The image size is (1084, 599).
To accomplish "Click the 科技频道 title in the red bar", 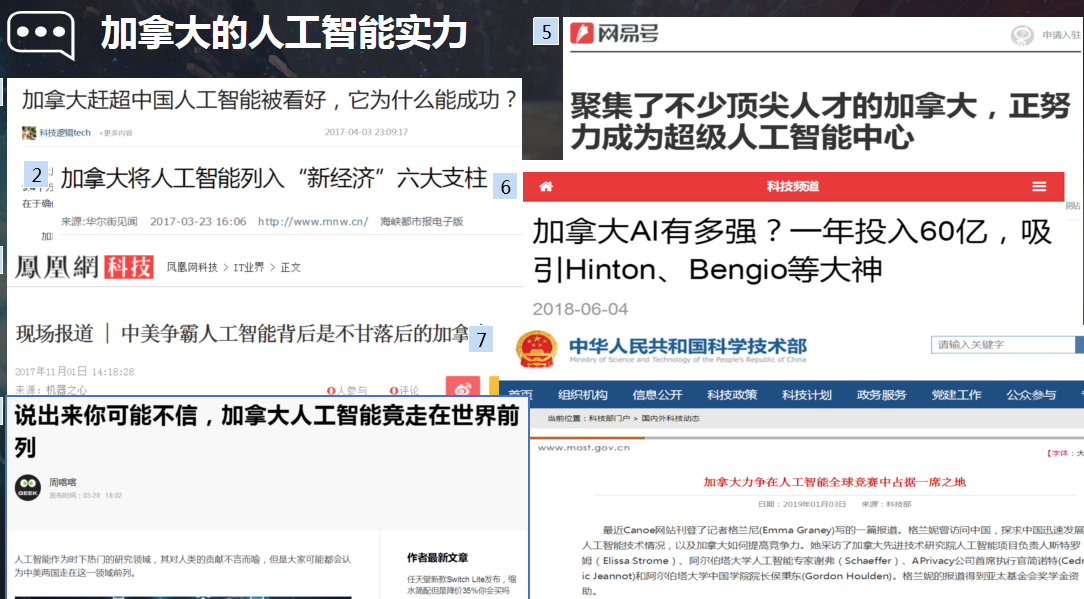I will tap(792, 187).
